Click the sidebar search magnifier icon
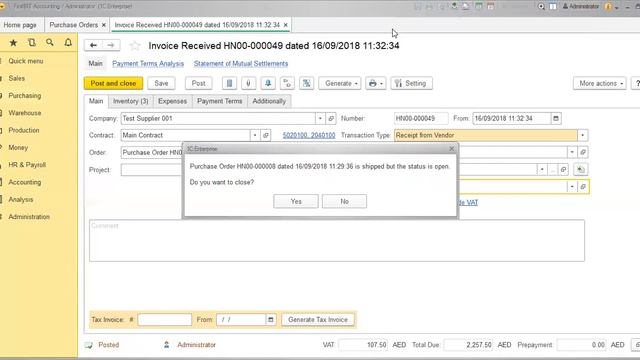This screenshot has height=360, width=640. click(50, 42)
